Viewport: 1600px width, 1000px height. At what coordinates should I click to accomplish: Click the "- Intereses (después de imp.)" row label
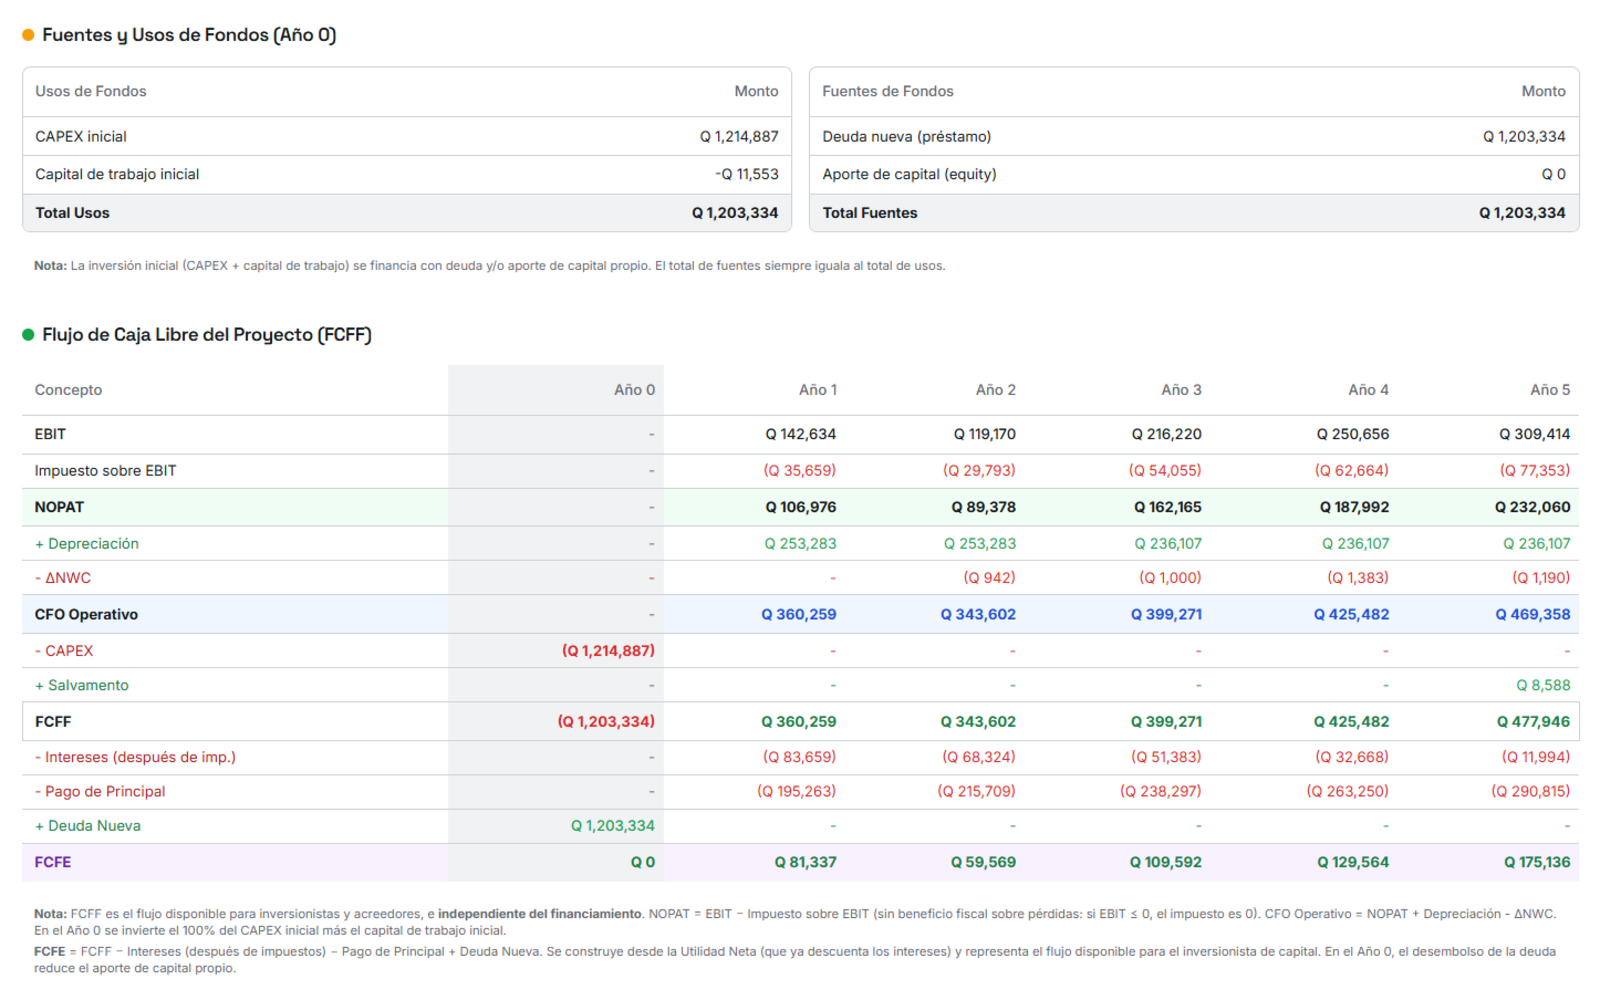(135, 757)
